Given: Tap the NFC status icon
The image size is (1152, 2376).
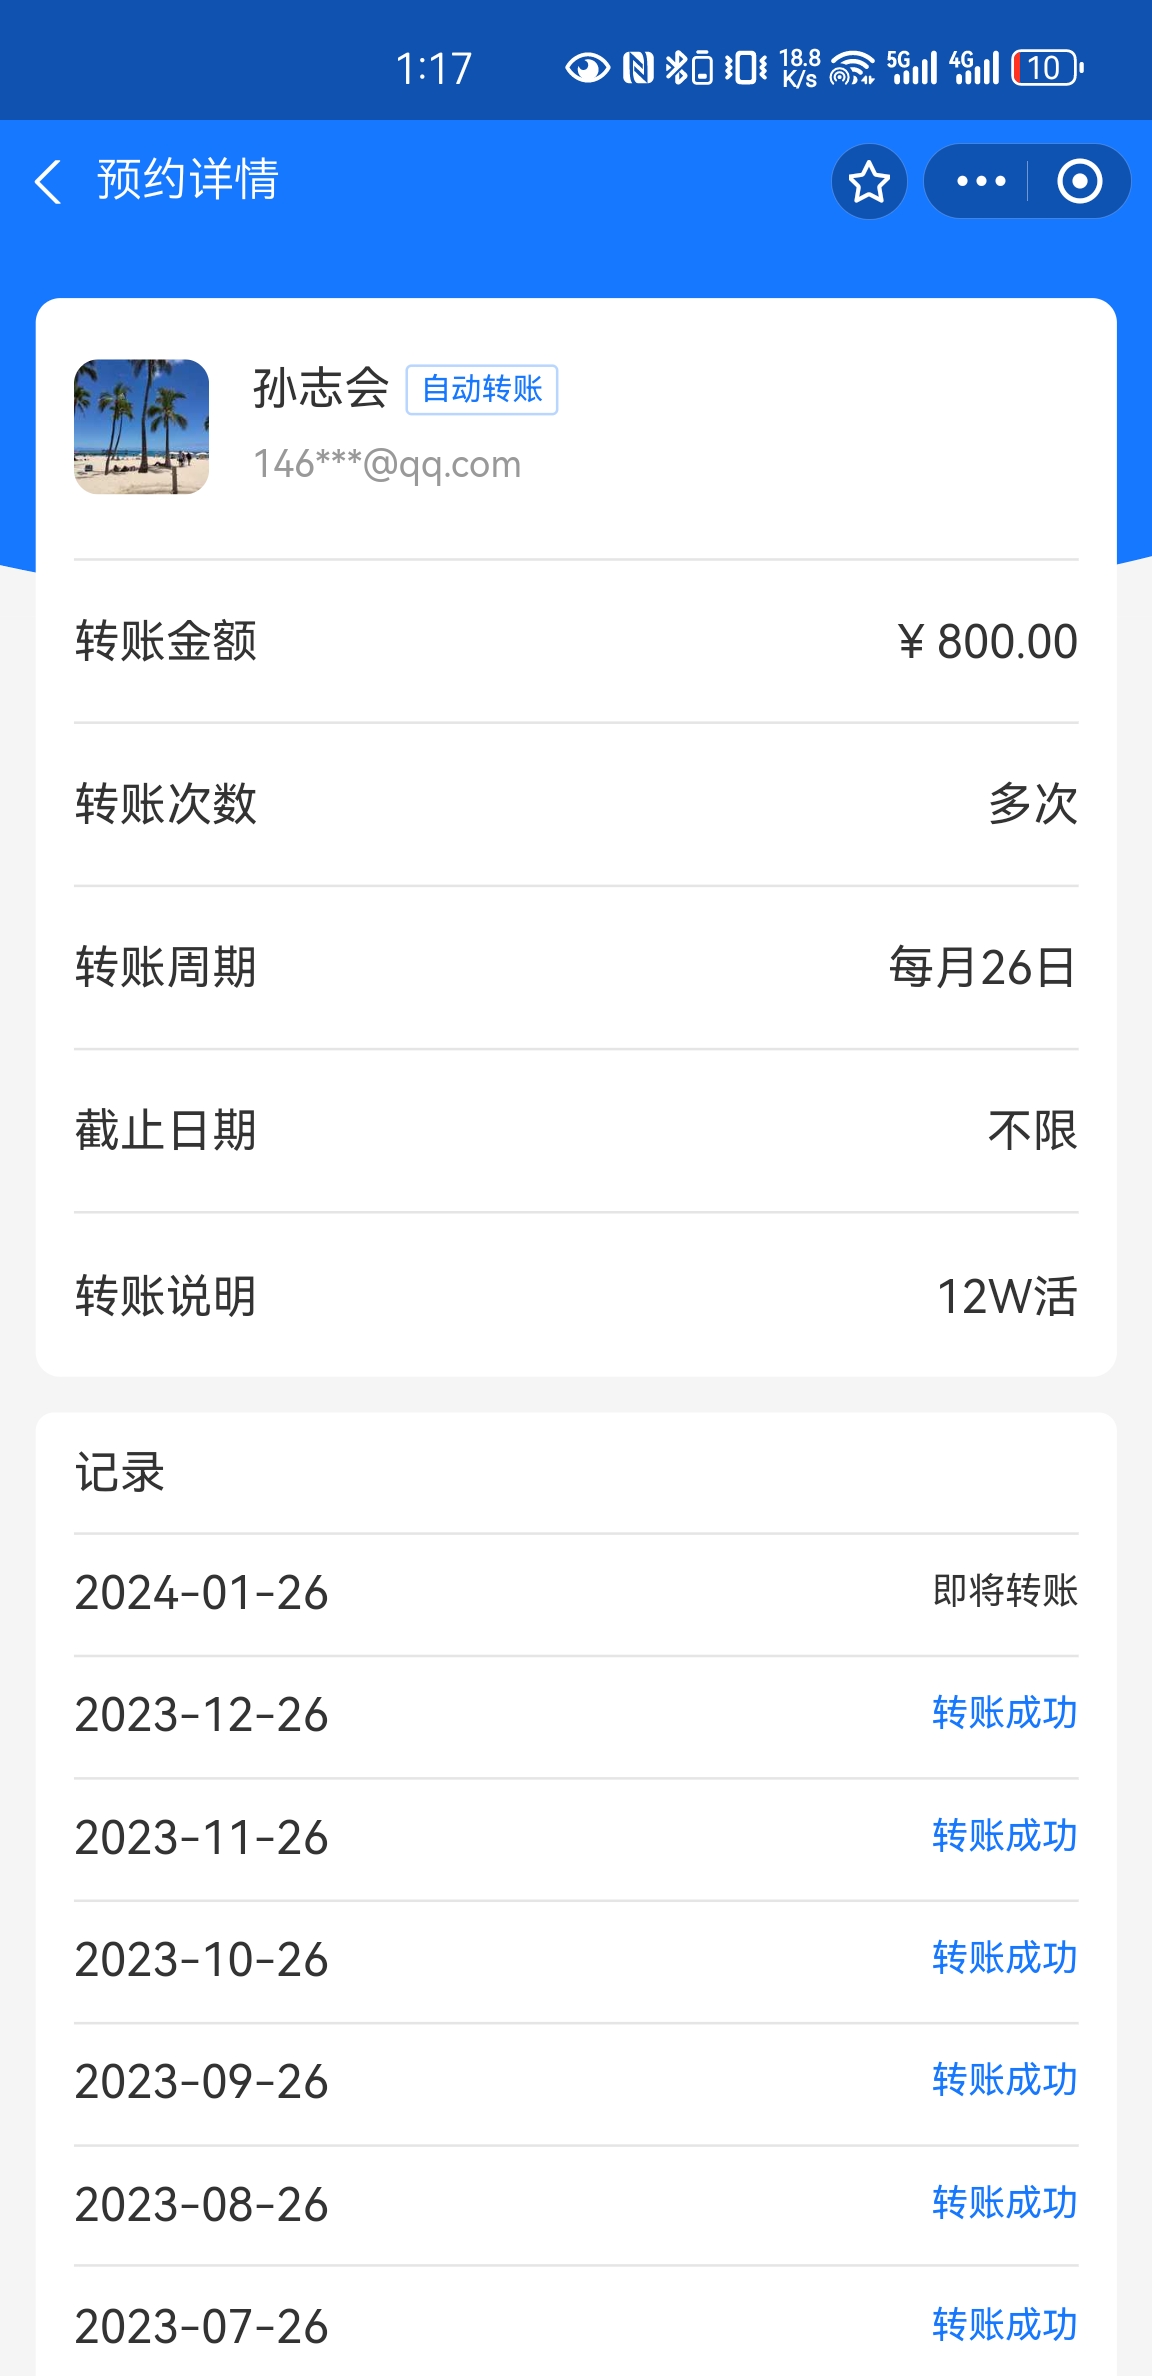Looking at the screenshot, I should [638, 68].
